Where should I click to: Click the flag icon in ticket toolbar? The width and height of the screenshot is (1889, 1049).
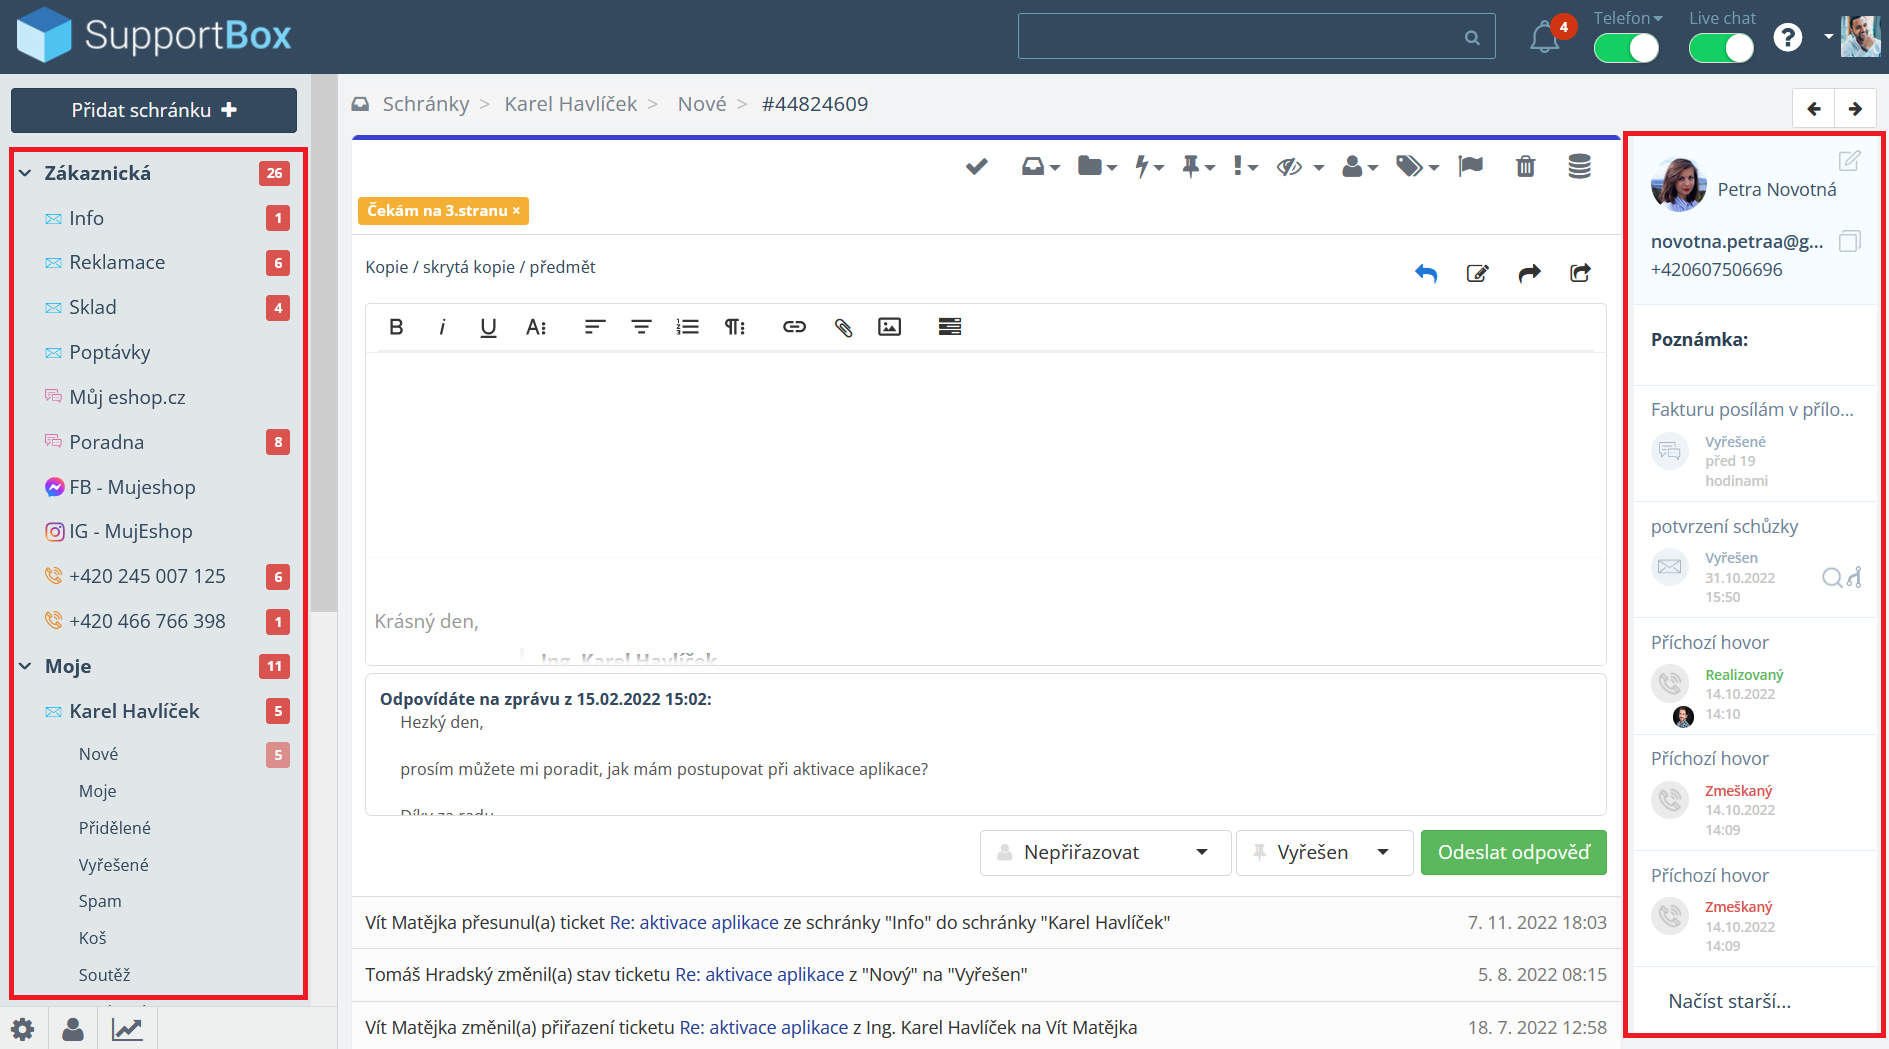(1470, 166)
